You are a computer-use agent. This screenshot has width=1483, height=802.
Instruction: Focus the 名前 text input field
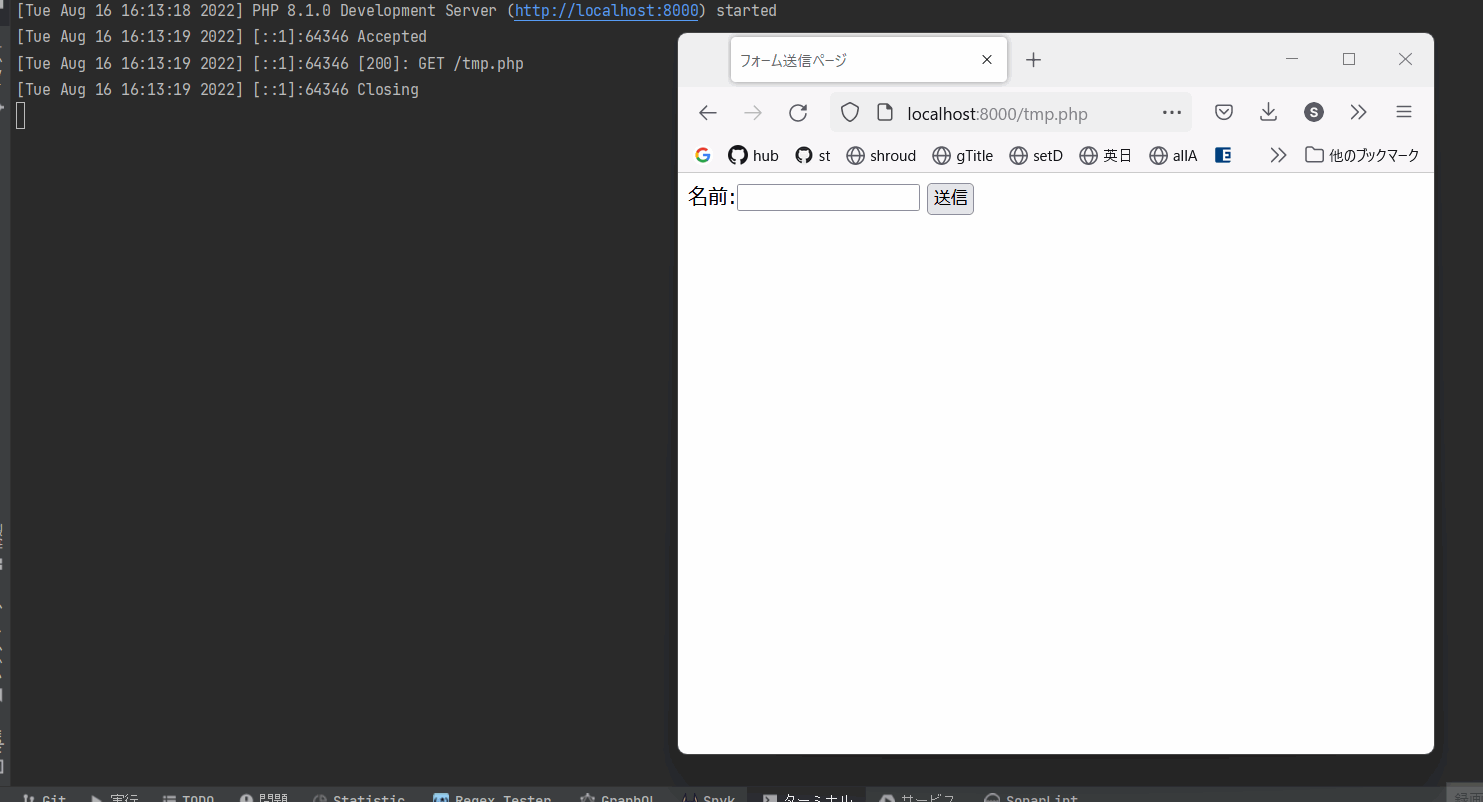pos(828,198)
